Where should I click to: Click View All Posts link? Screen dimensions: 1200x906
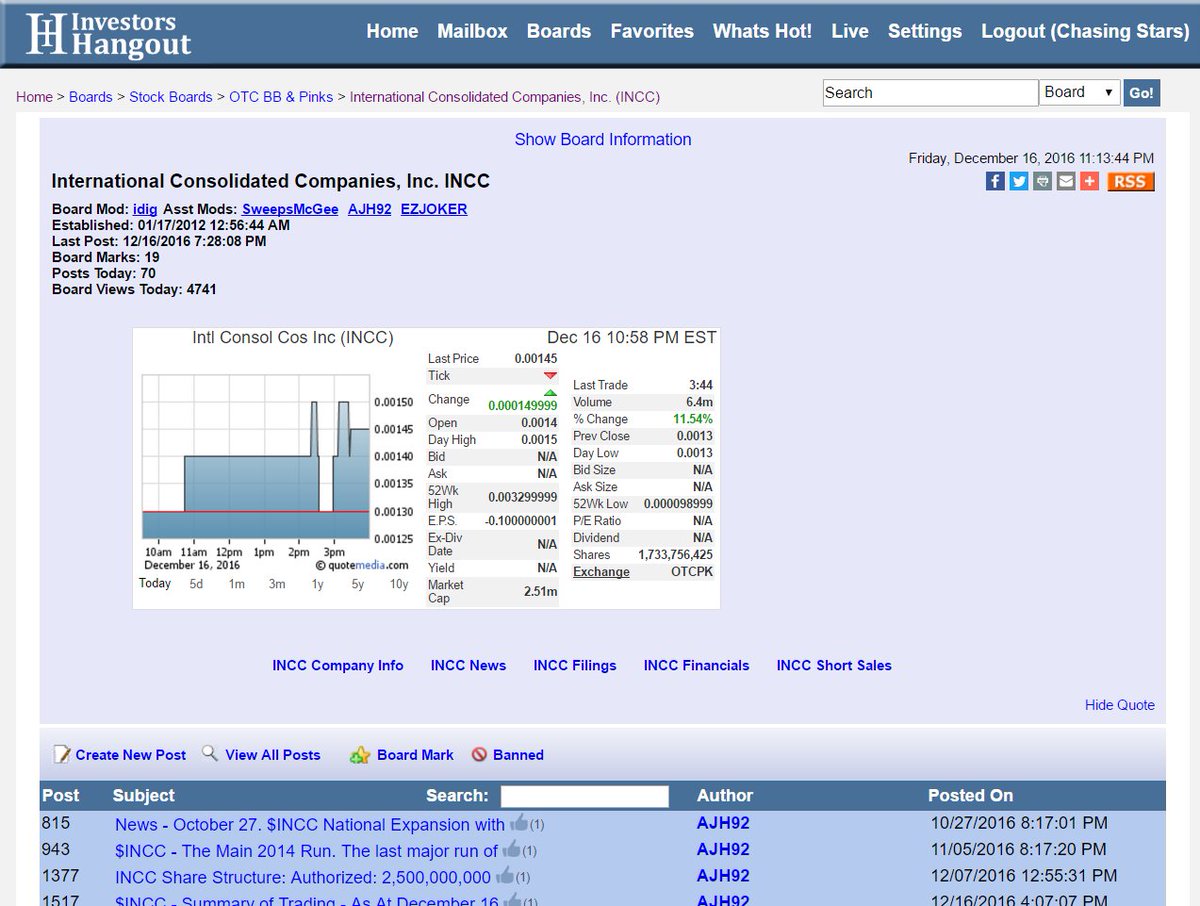273,755
